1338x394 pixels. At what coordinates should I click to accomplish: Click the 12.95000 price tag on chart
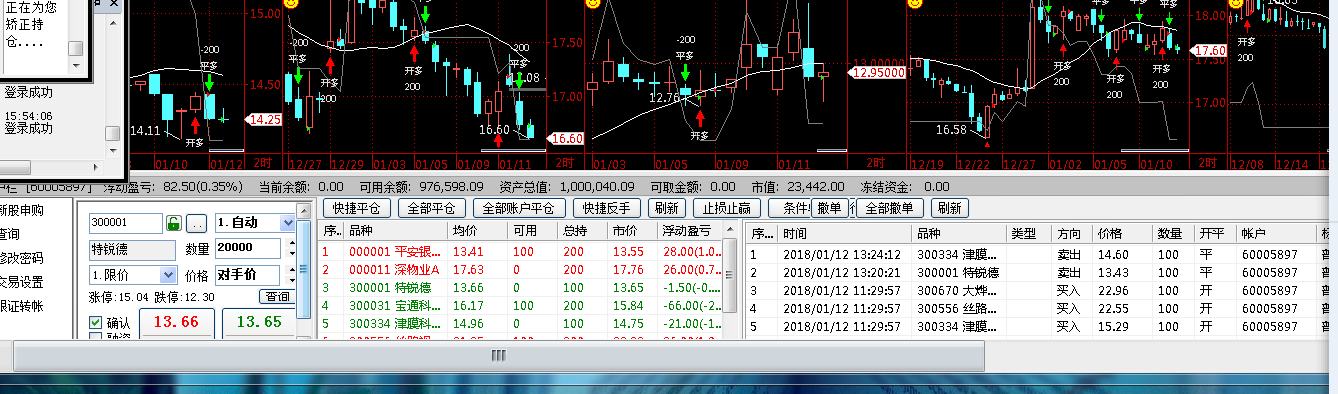coord(877,72)
